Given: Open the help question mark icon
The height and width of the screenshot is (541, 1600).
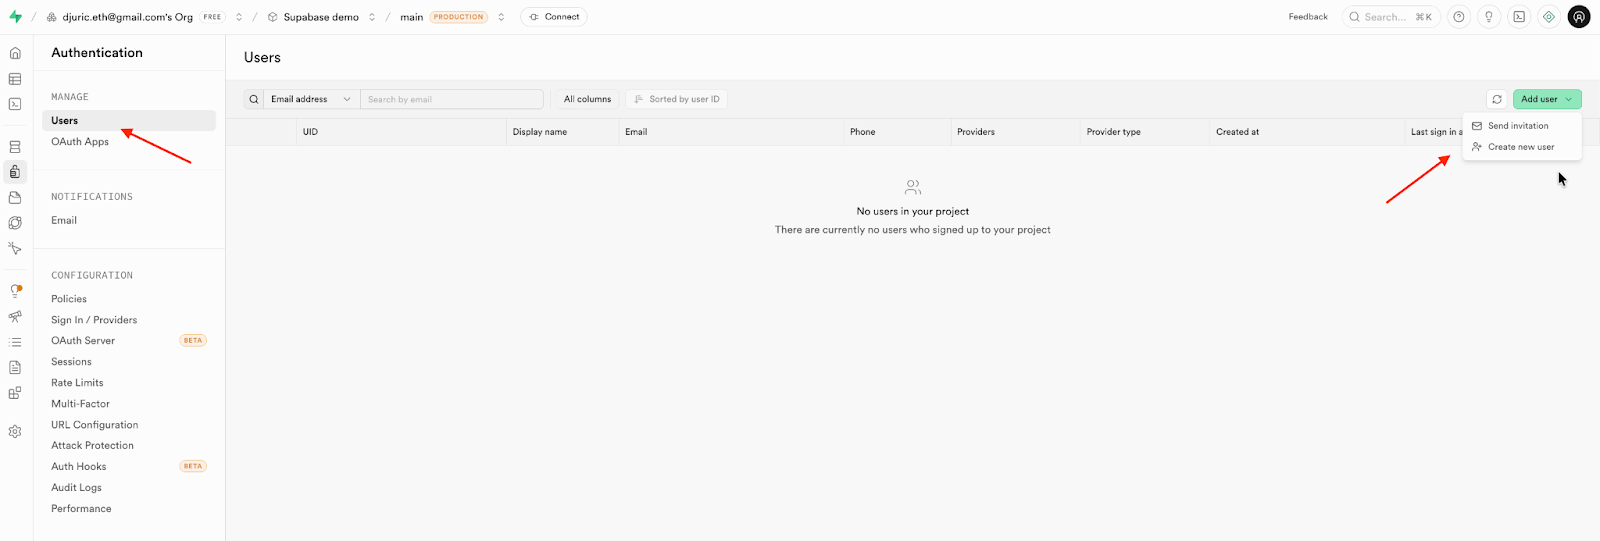Looking at the screenshot, I should tap(1459, 17).
